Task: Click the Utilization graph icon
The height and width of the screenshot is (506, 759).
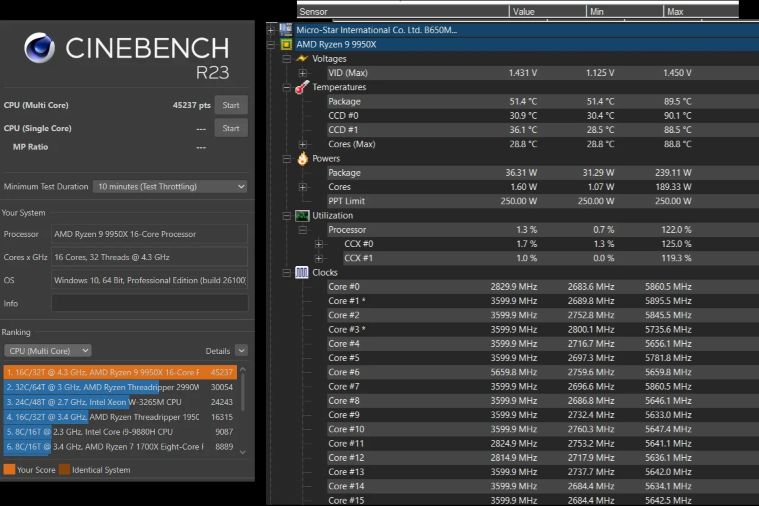Action: pos(302,215)
